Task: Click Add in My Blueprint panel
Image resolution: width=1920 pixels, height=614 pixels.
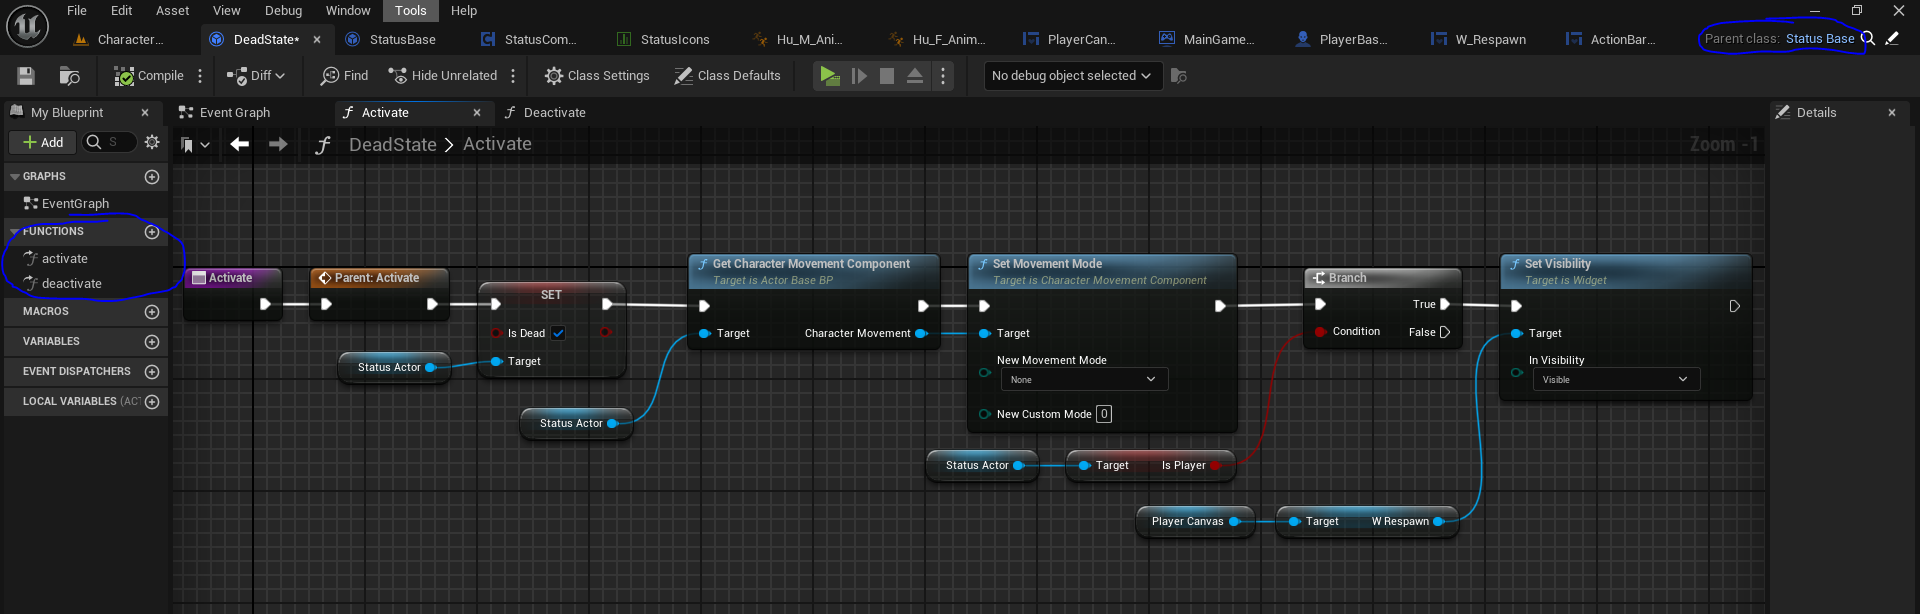Action: (x=43, y=143)
